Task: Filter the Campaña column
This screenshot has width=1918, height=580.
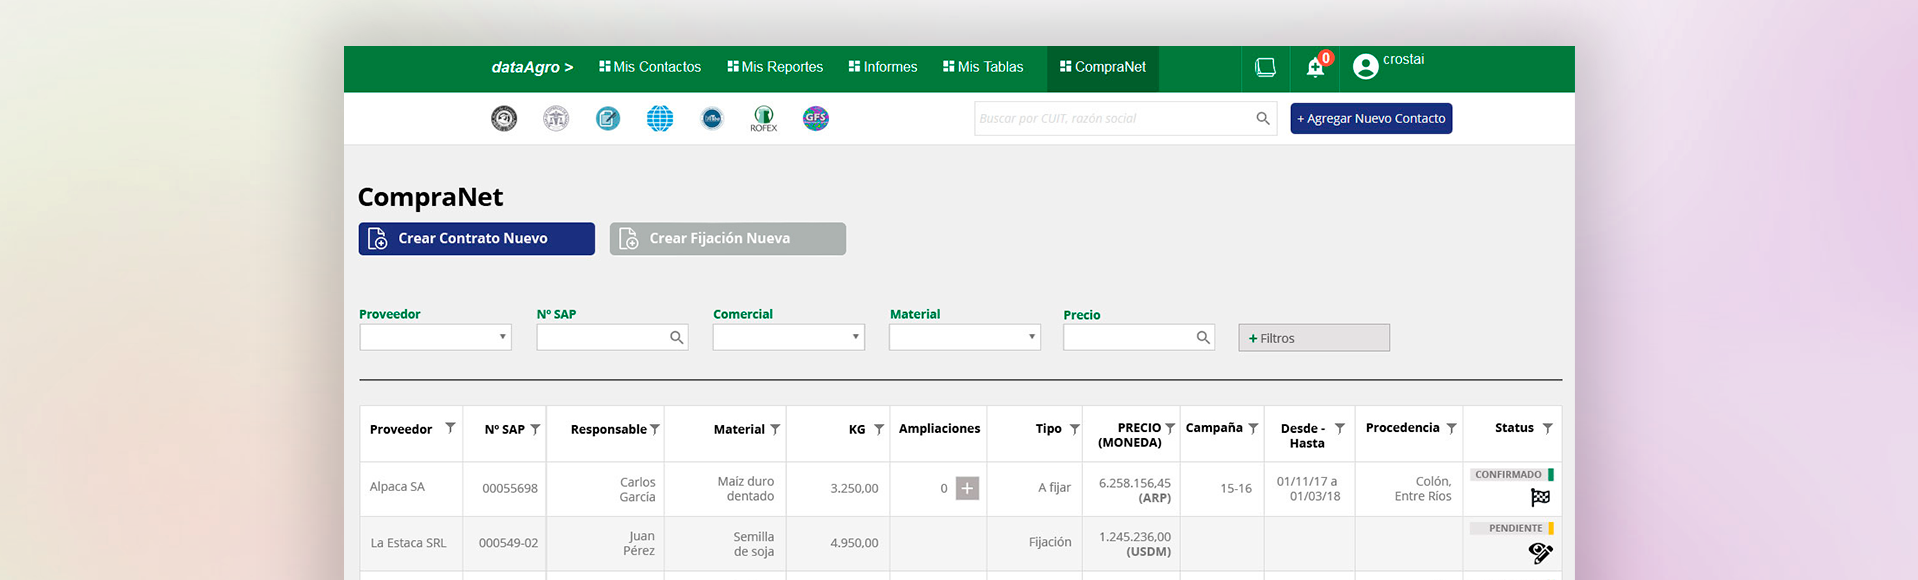Action: (1253, 428)
